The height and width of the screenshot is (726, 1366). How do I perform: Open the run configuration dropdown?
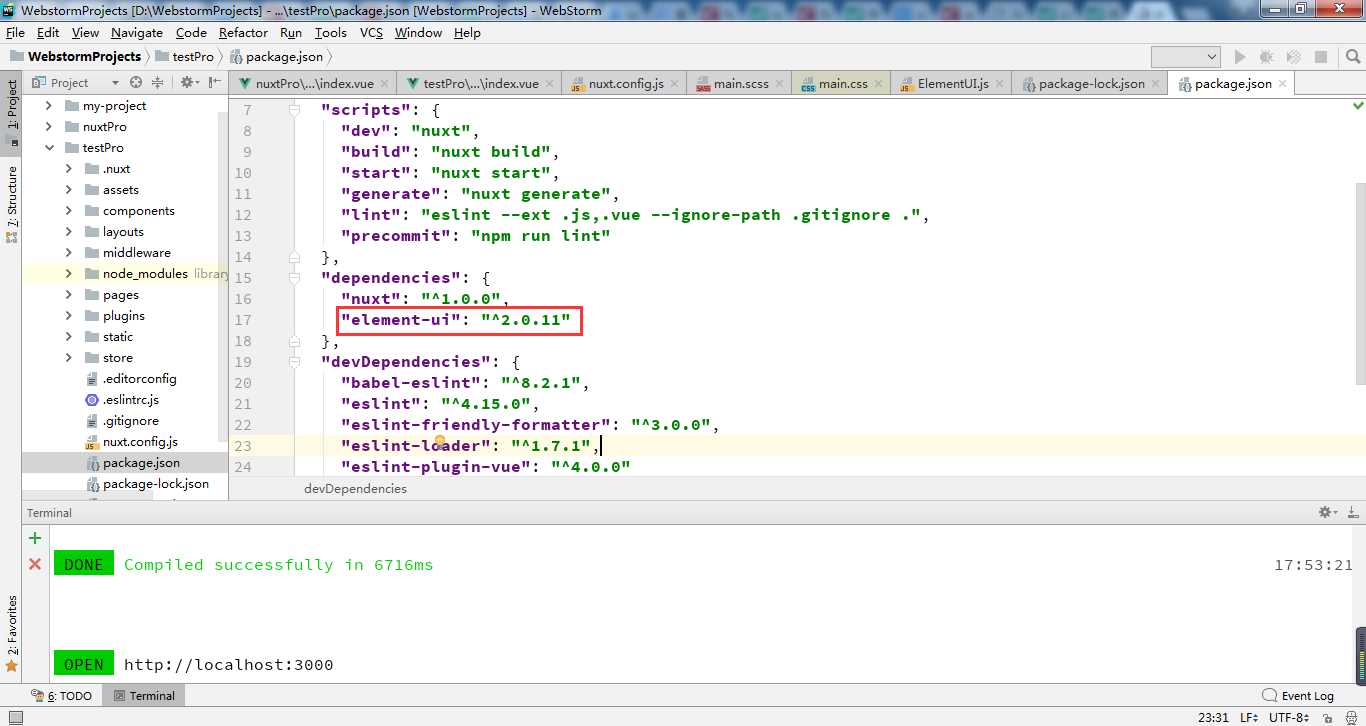(1186, 57)
